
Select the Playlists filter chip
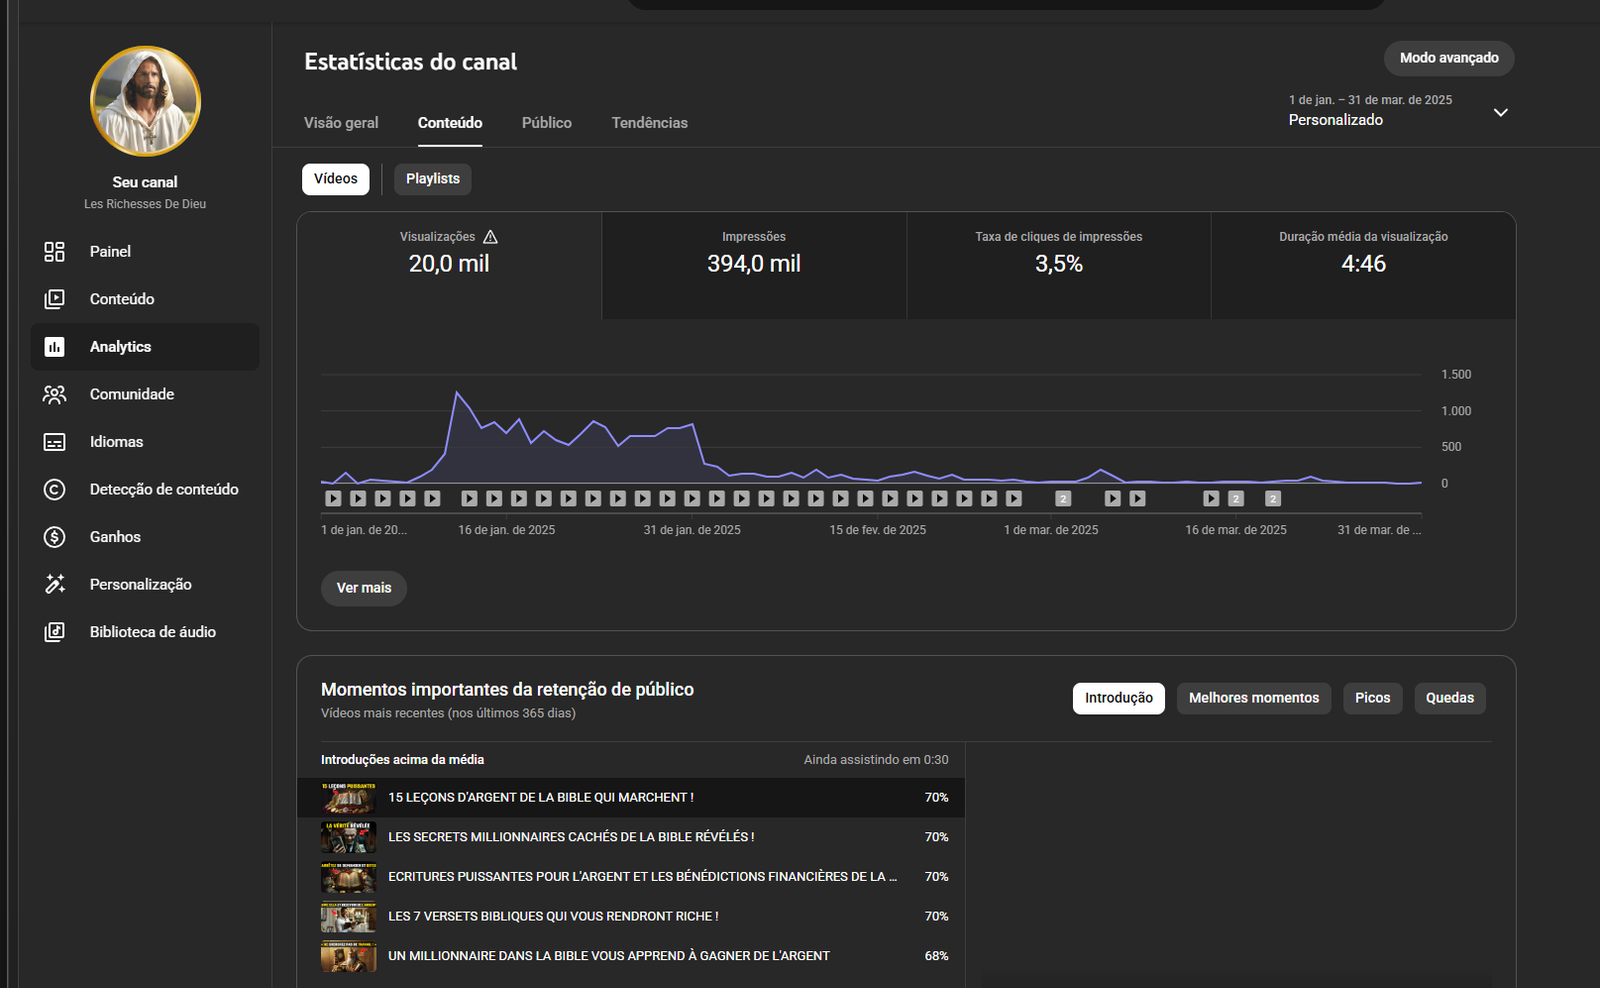pos(433,179)
